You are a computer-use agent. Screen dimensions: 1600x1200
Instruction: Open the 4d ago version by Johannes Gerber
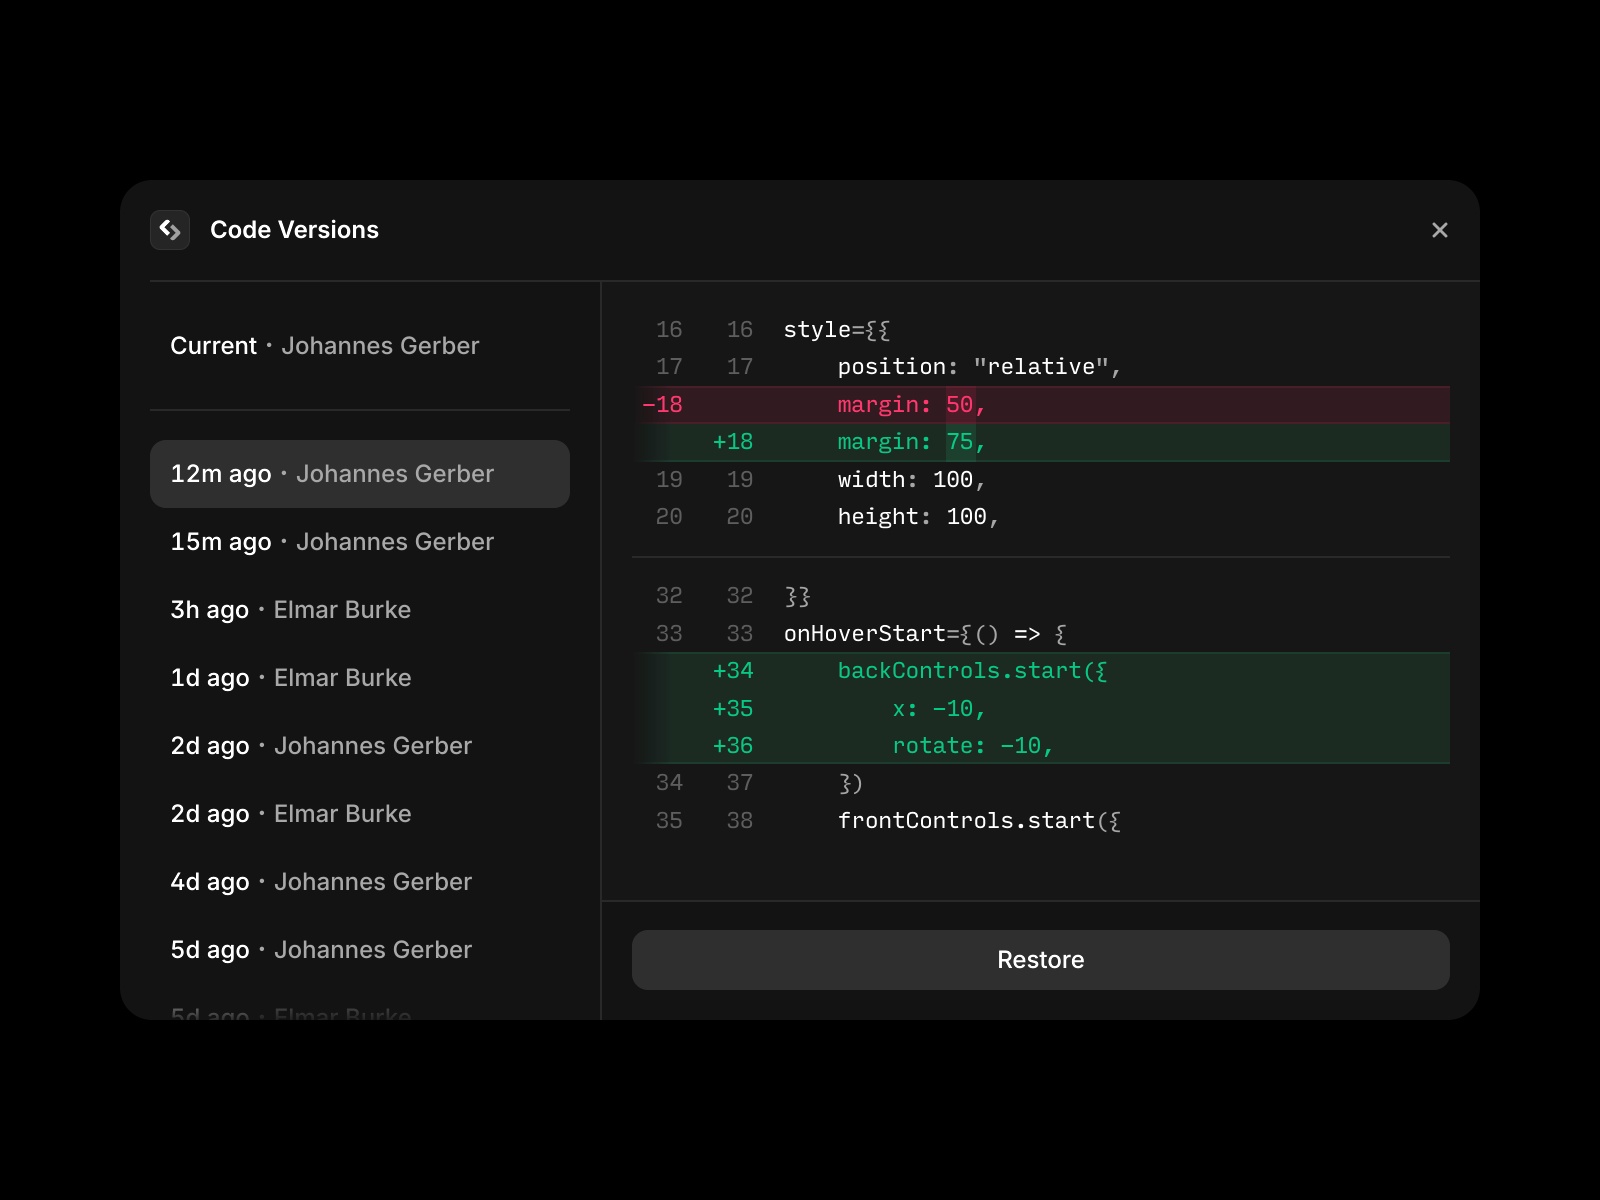(x=321, y=881)
